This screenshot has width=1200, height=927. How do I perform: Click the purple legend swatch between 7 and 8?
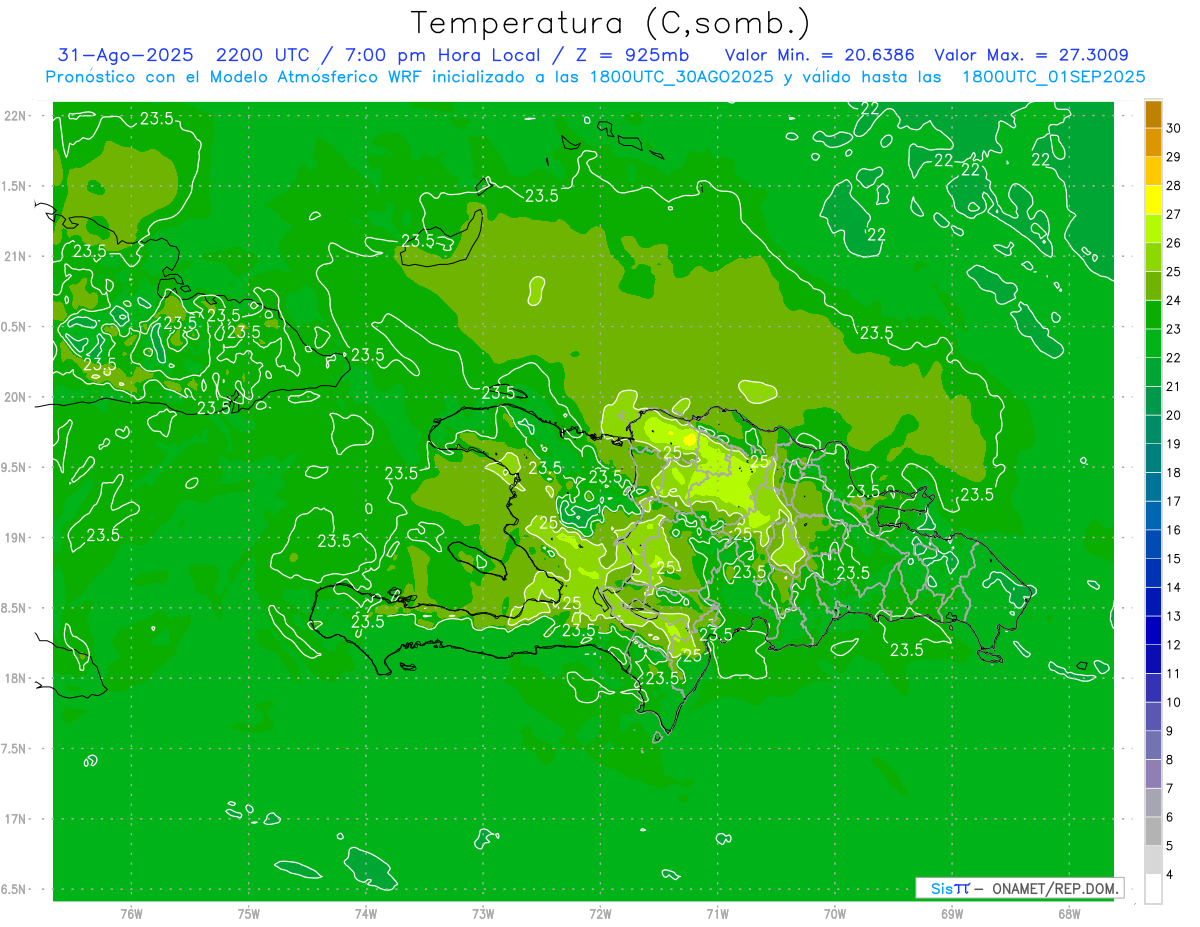tap(1153, 773)
